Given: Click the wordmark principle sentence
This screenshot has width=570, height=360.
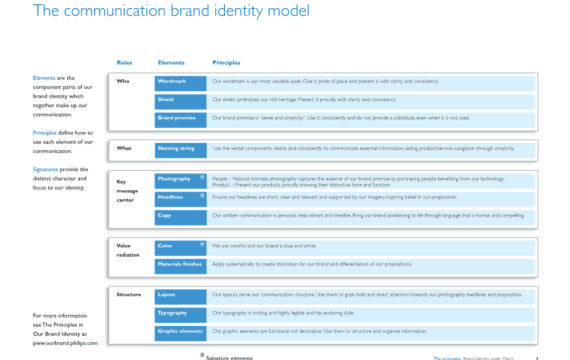Looking at the screenshot, I should (325, 81).
